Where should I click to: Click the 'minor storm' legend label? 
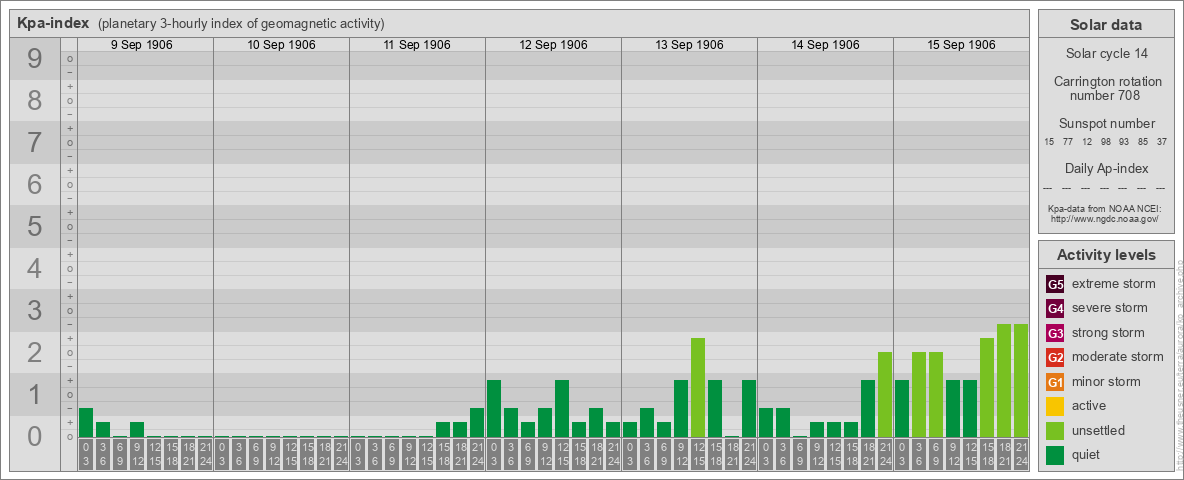point(1107,382)
